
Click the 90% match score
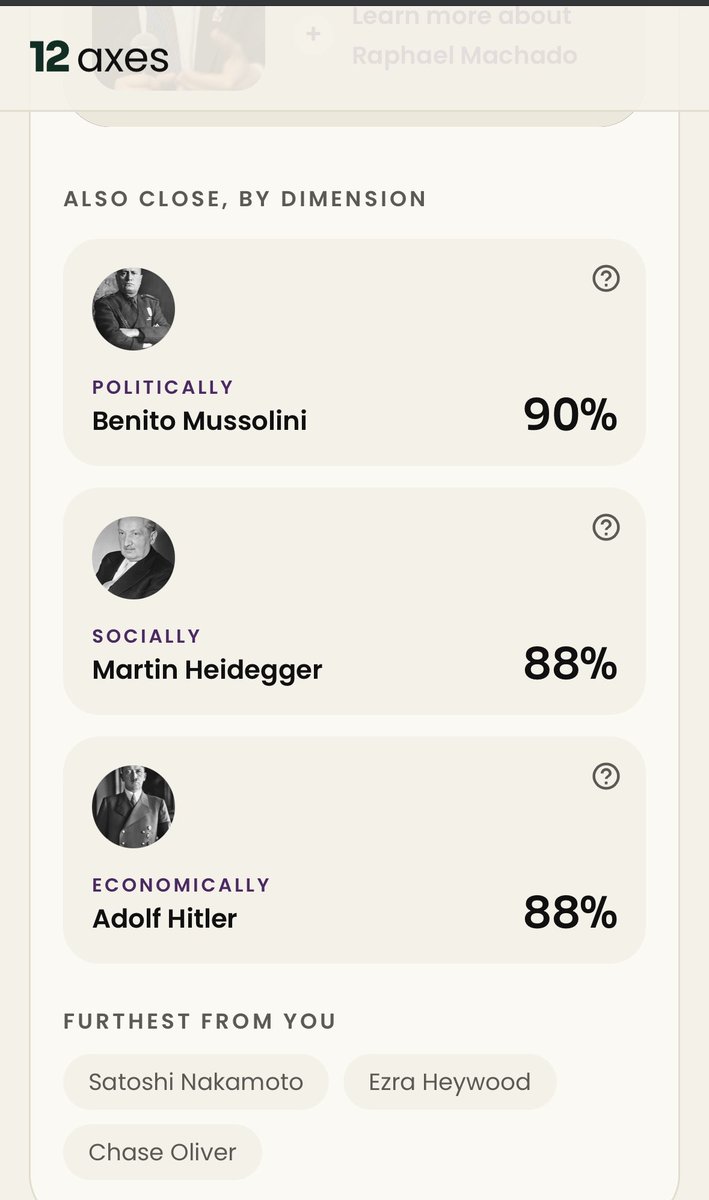tap(570, 414)
